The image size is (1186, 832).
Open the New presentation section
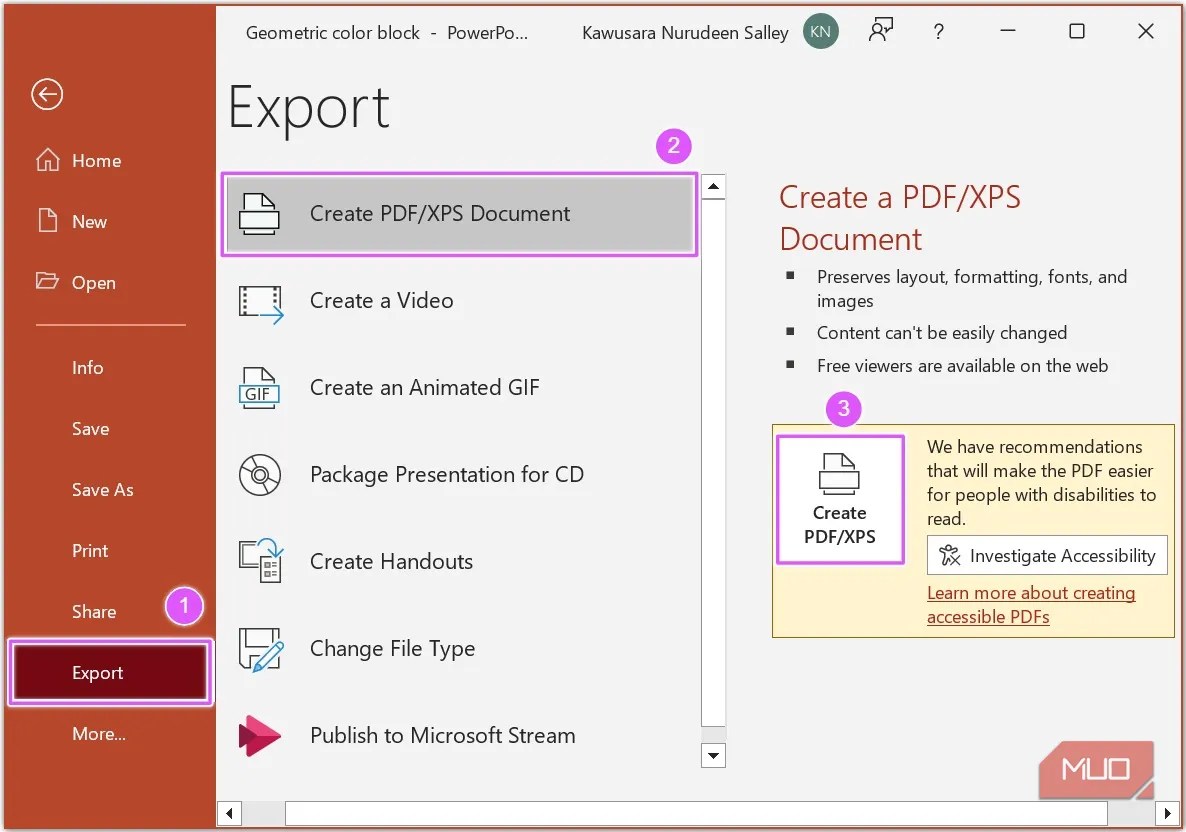tap(88, 221)
